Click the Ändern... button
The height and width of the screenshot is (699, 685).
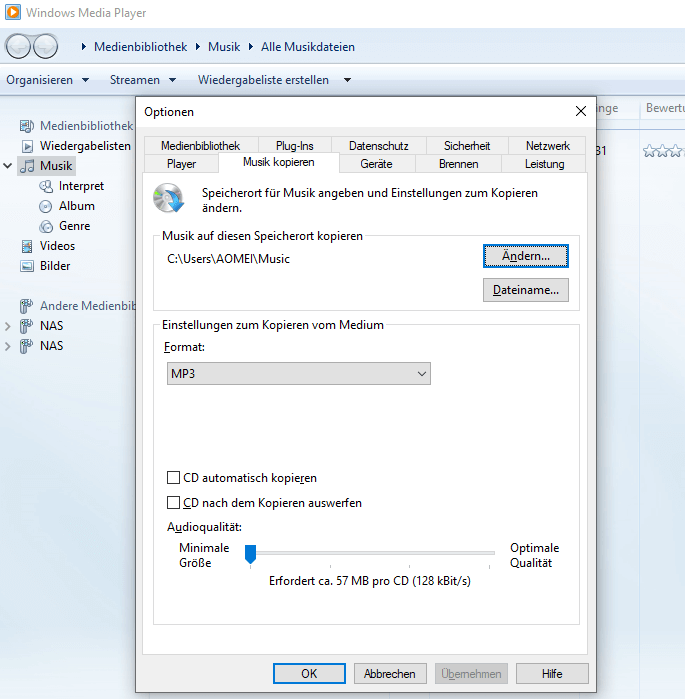tap(526, 256)
